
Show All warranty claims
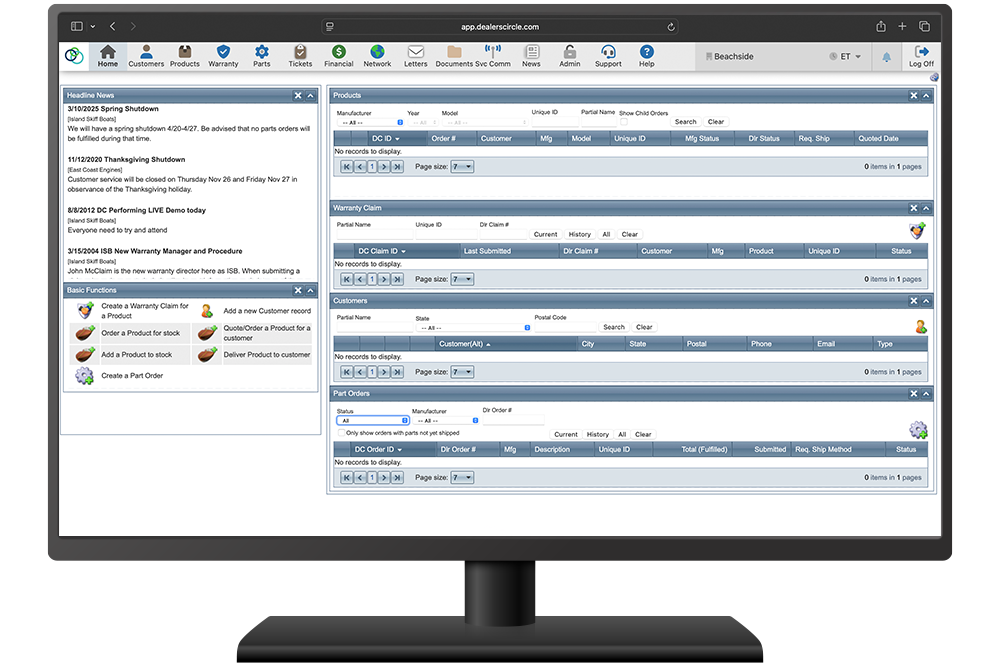pyautogui.click(x=607, y=235)
